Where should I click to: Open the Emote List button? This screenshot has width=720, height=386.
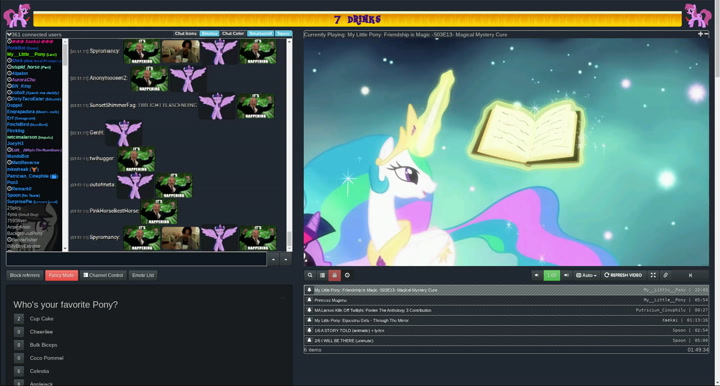pos(143,275)
